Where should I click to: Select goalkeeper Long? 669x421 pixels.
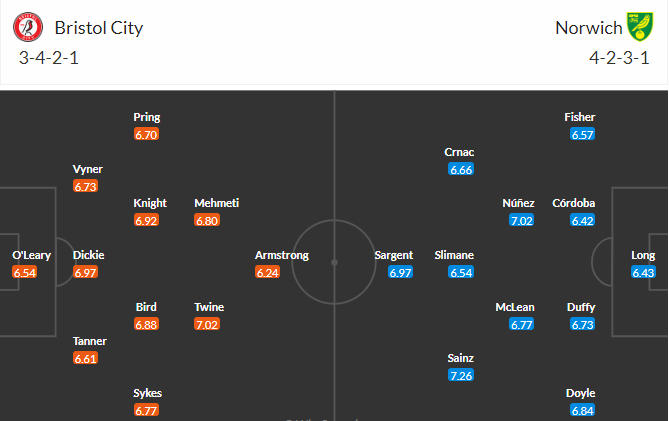point(643,255)
